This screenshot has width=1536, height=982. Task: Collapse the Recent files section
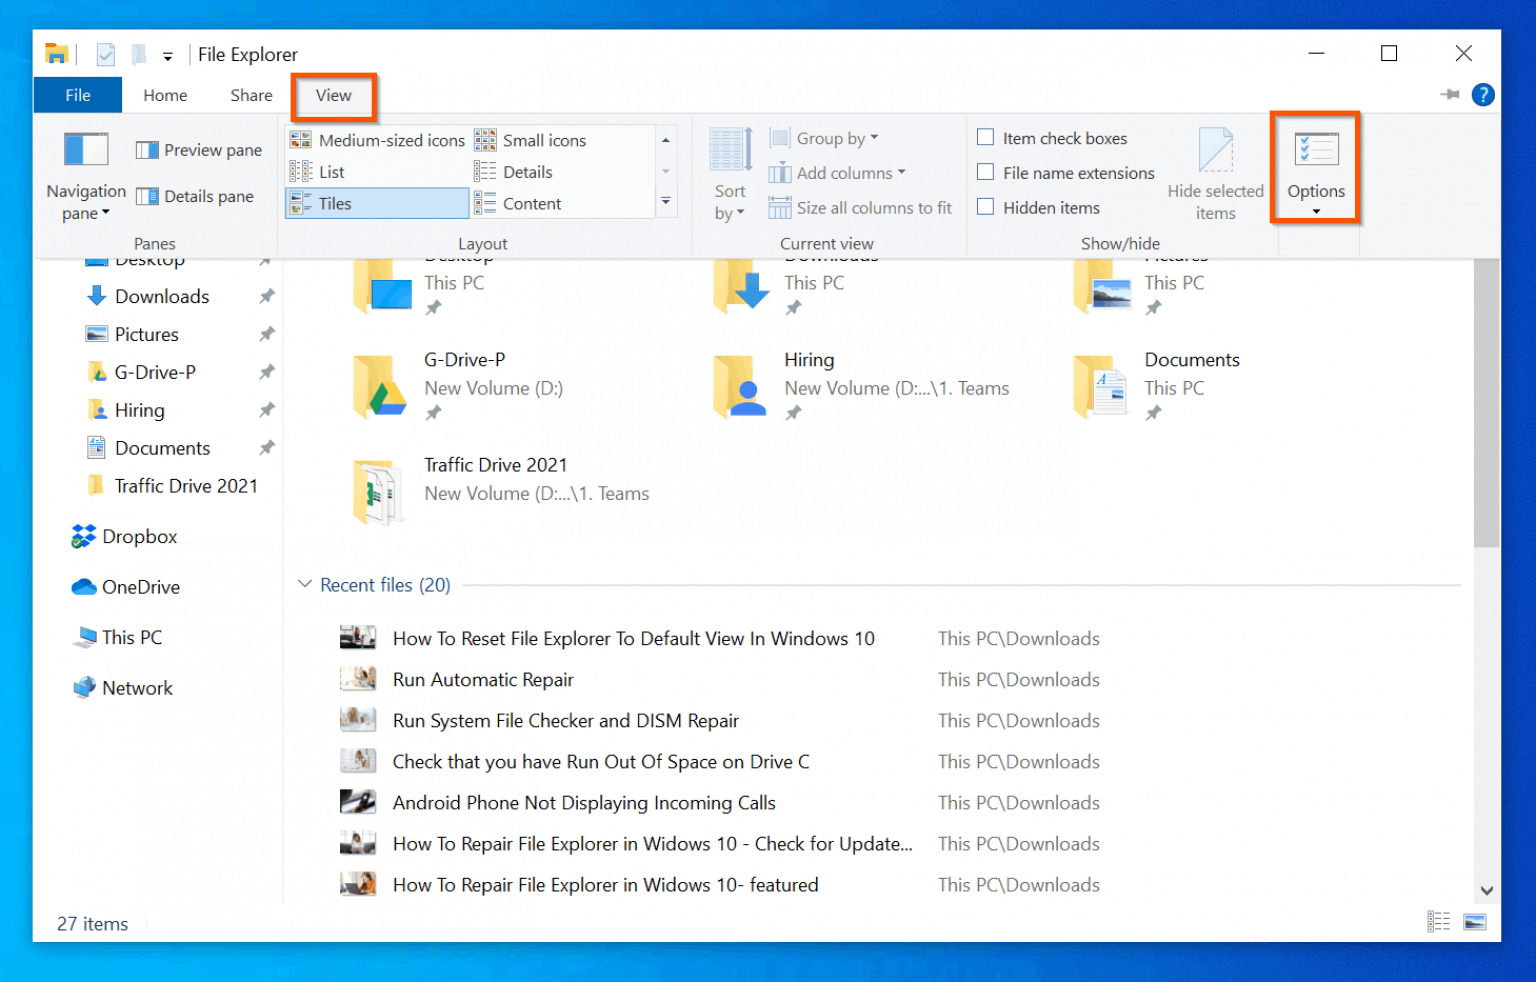point(304,584)
